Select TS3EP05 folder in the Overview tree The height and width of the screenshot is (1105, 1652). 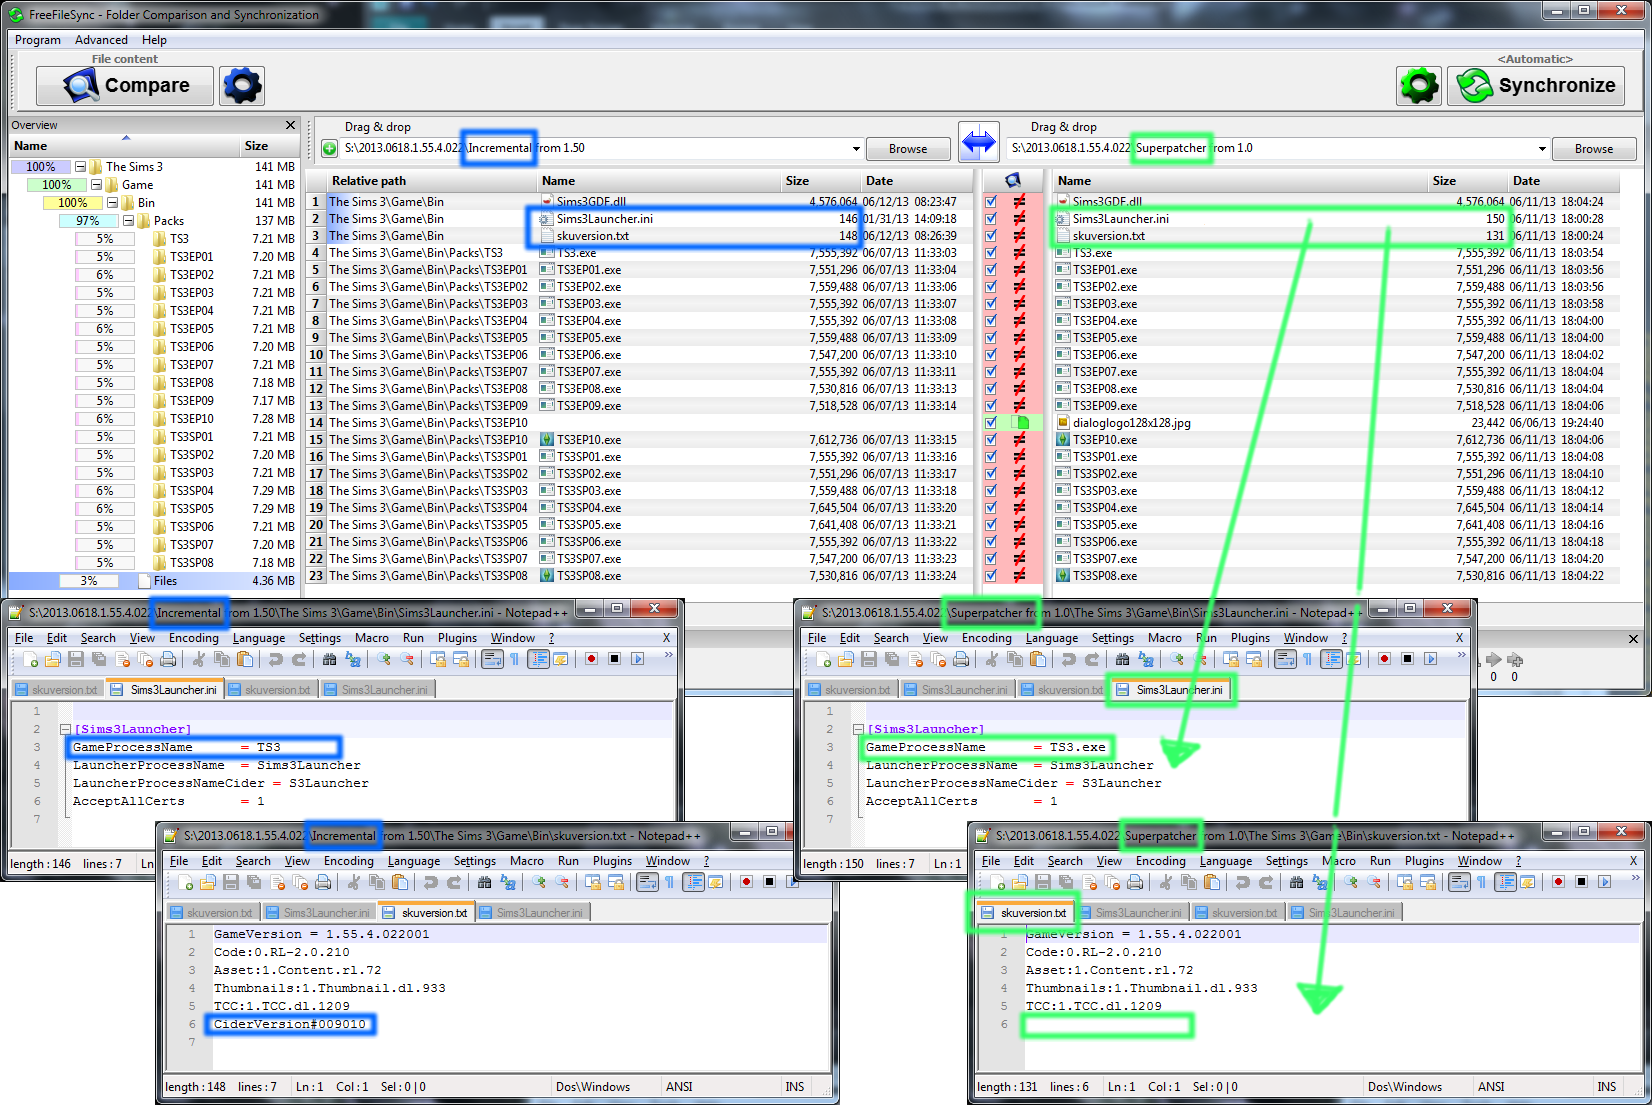191,329
